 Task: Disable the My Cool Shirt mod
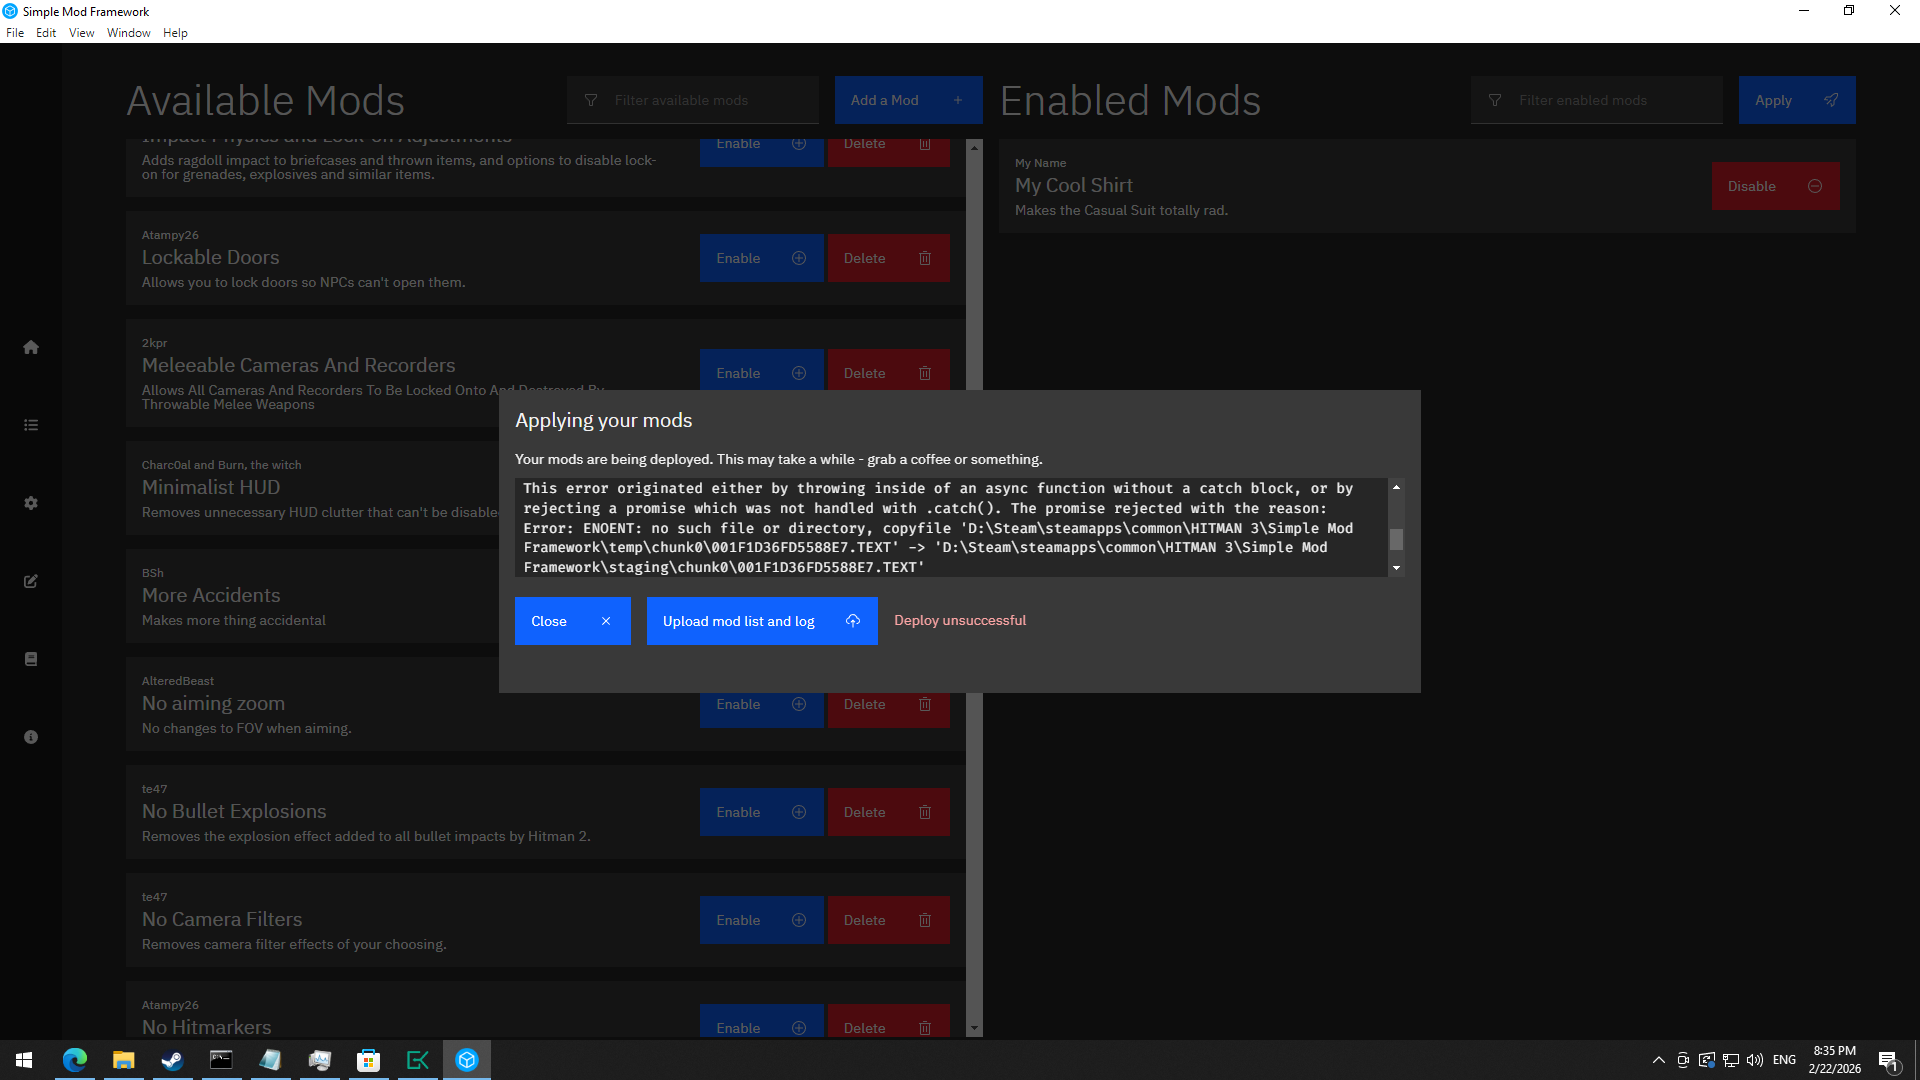1774,186
